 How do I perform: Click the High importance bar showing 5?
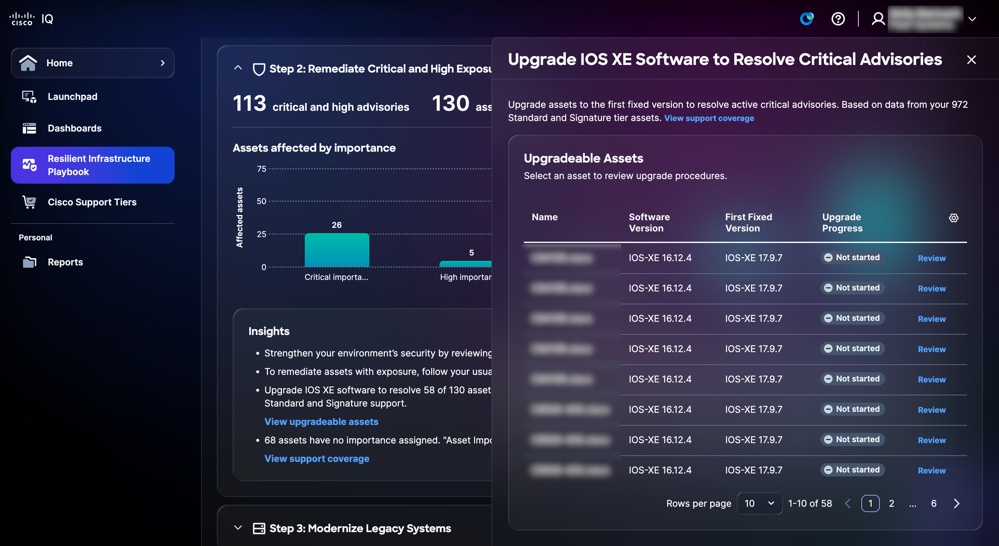[466, 264]
